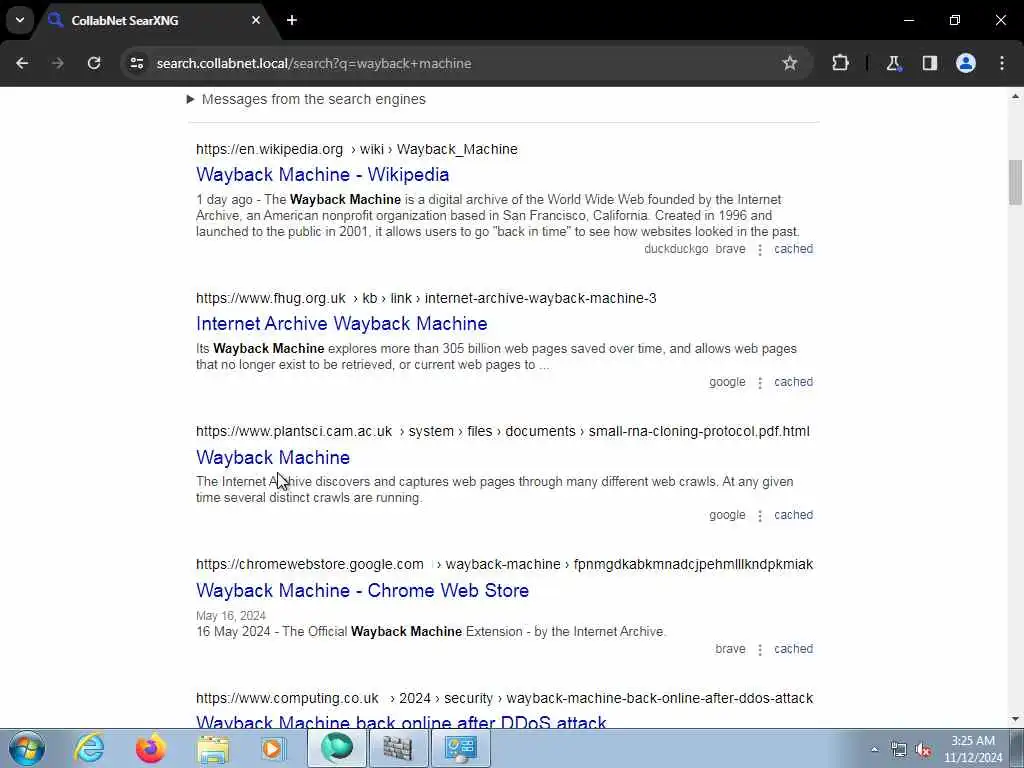Launch Firefox from the taskbar

pyautogui.click(x=150, y=748)
